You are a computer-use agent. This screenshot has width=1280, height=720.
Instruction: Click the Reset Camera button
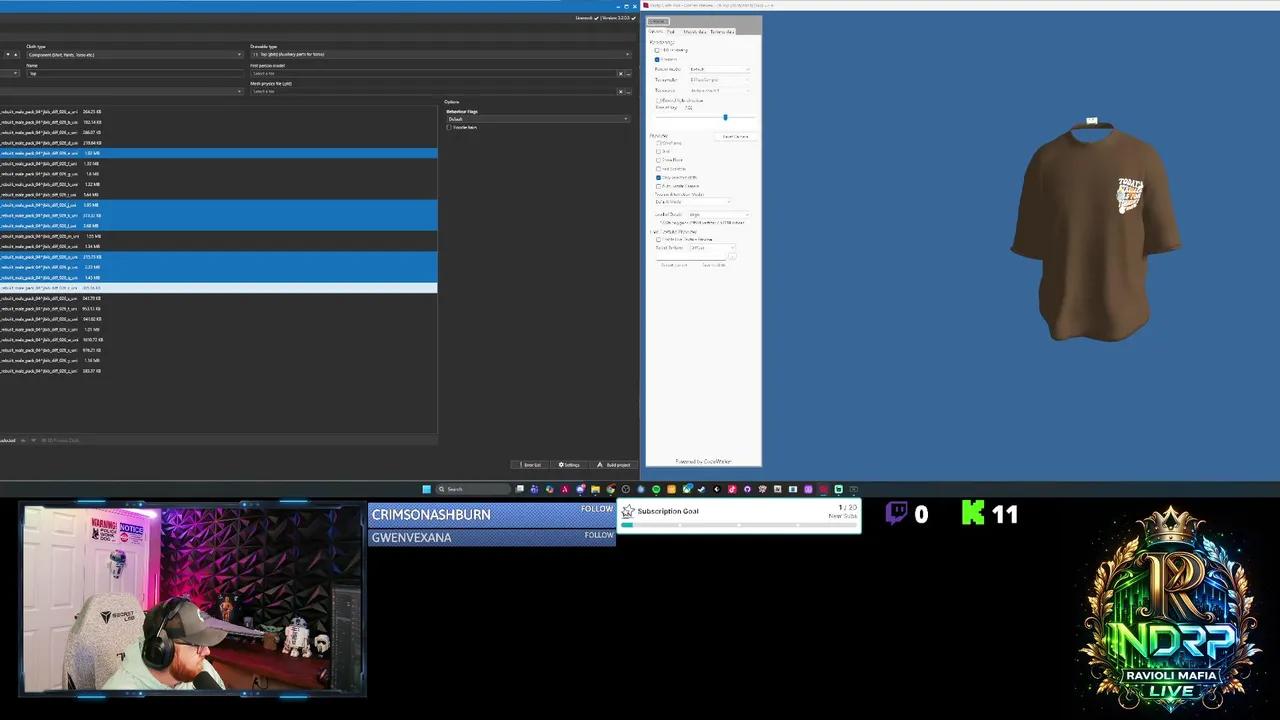click(735, 136)
